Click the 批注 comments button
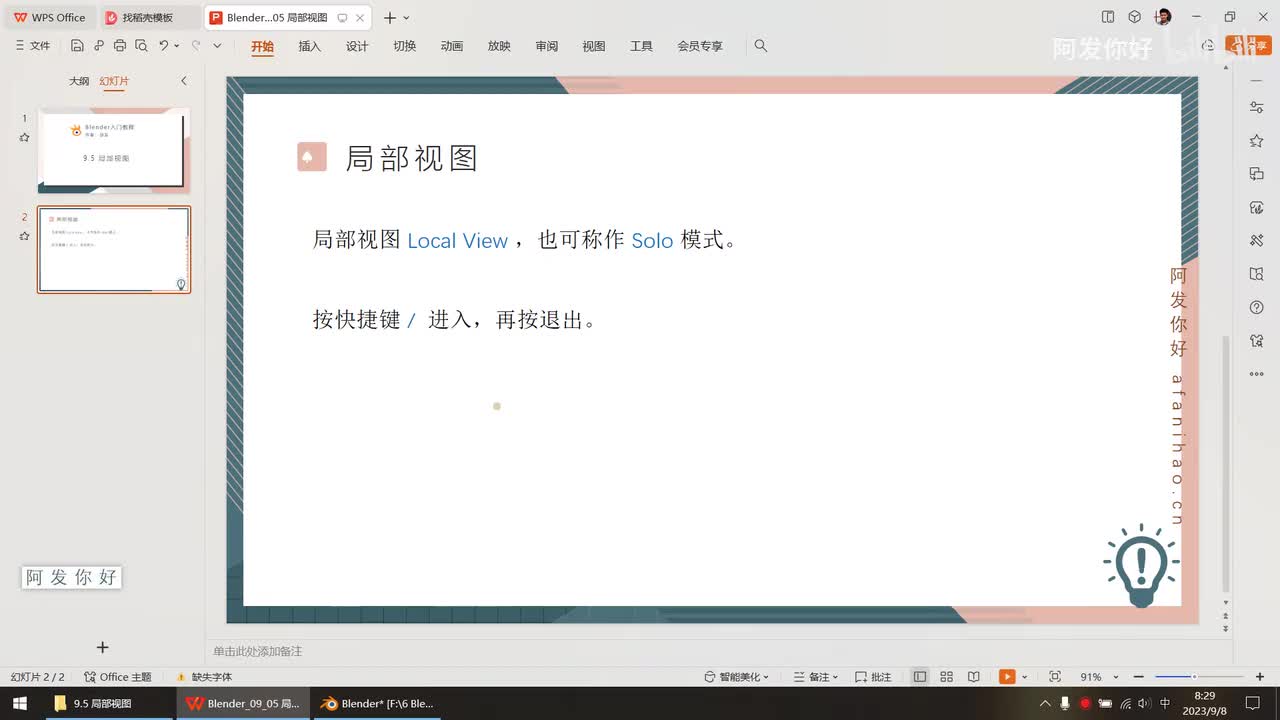Image resolution: width=1280 pixels, height=720 pixels. [873, 677]
